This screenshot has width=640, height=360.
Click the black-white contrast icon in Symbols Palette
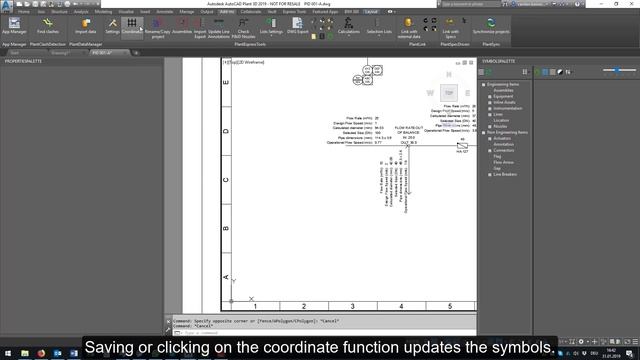pyautogui.click(x=560, y=72)
